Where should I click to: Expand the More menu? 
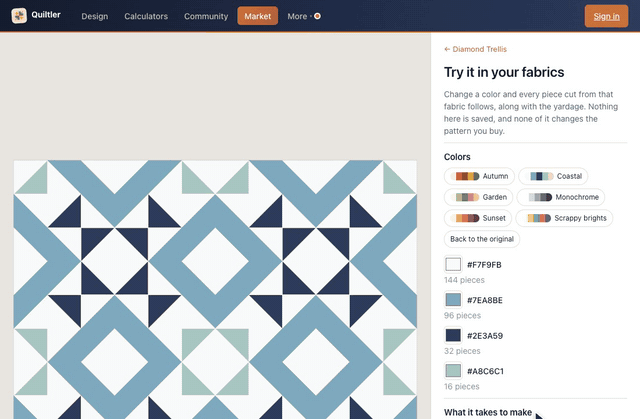304,16
